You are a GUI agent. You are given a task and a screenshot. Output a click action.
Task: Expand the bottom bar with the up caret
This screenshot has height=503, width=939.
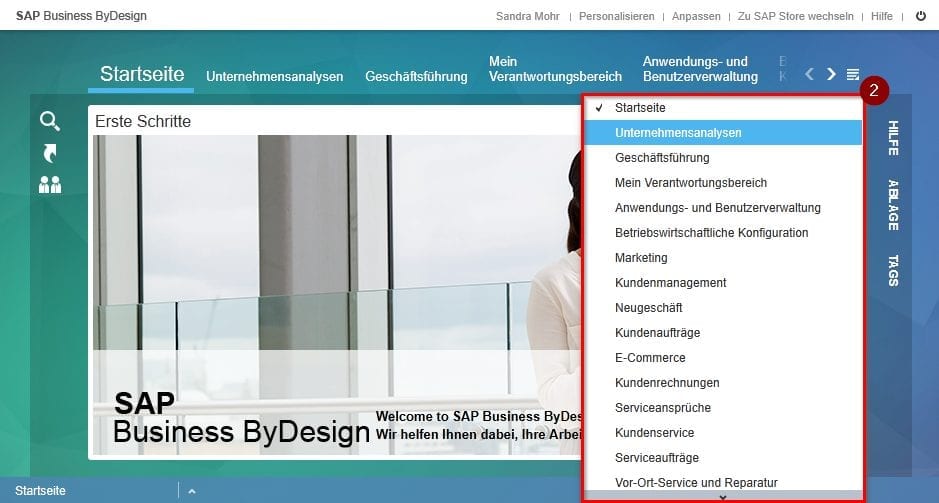click(x=192, y=491)
